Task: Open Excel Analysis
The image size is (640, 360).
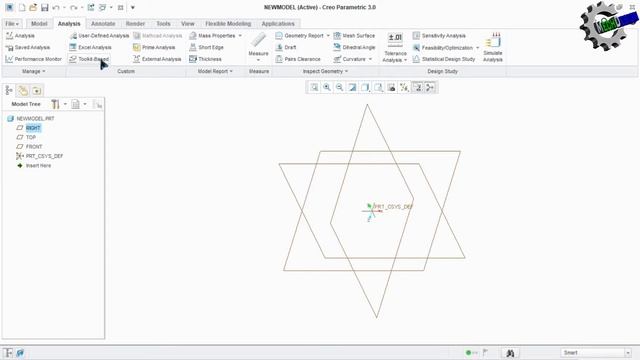Action: click(90, 47)
